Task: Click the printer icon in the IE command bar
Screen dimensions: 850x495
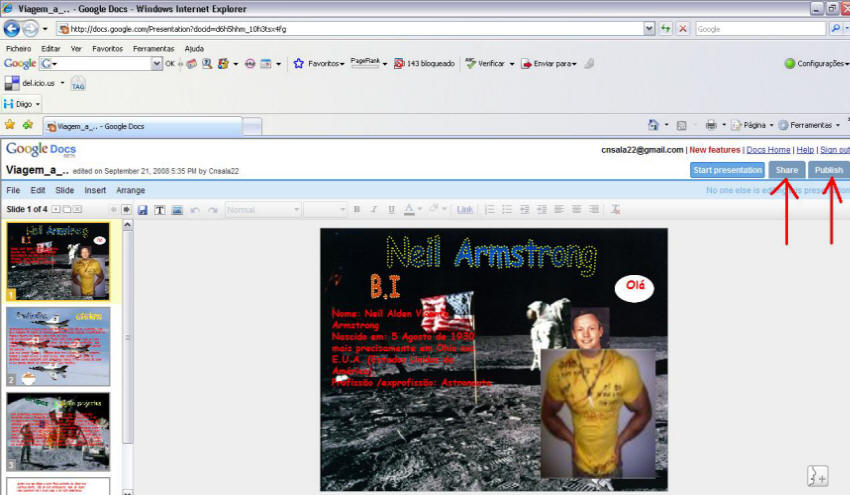Action: coord(711,125)
